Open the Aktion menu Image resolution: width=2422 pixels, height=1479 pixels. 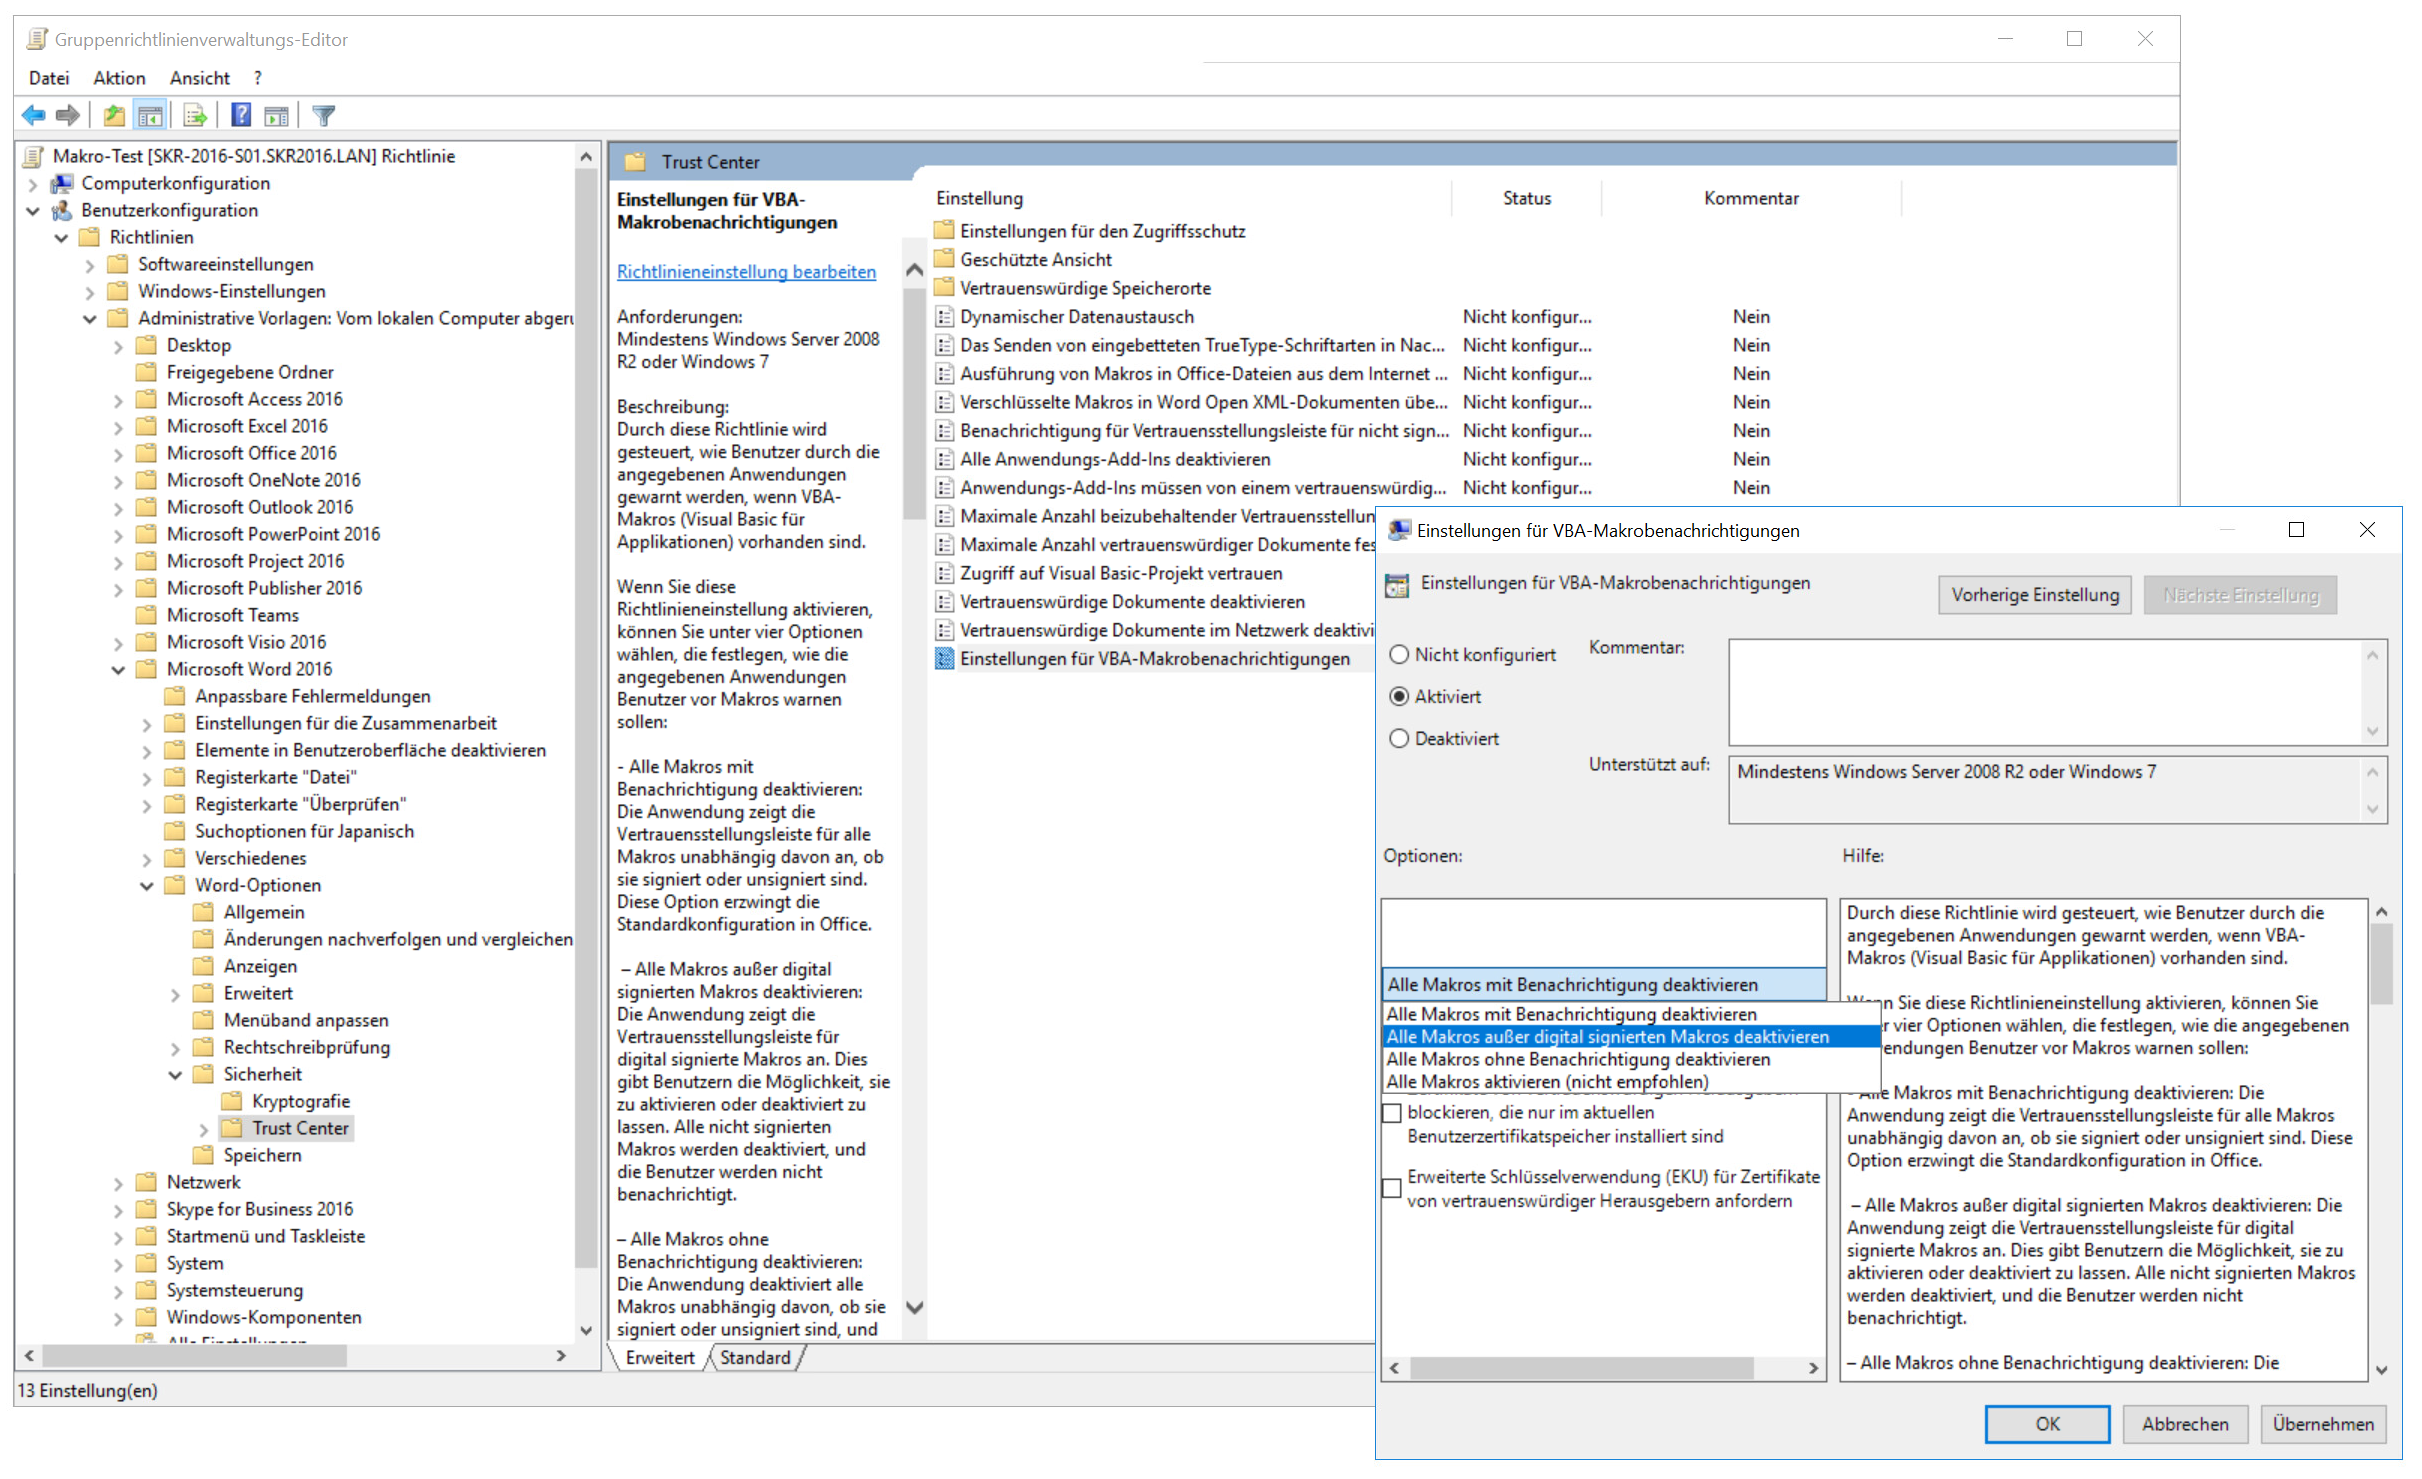(x=119, y=78)
